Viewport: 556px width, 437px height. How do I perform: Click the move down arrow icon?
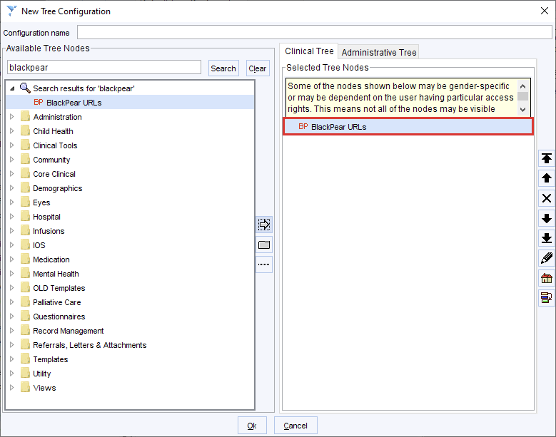click(x=546, y=218)
